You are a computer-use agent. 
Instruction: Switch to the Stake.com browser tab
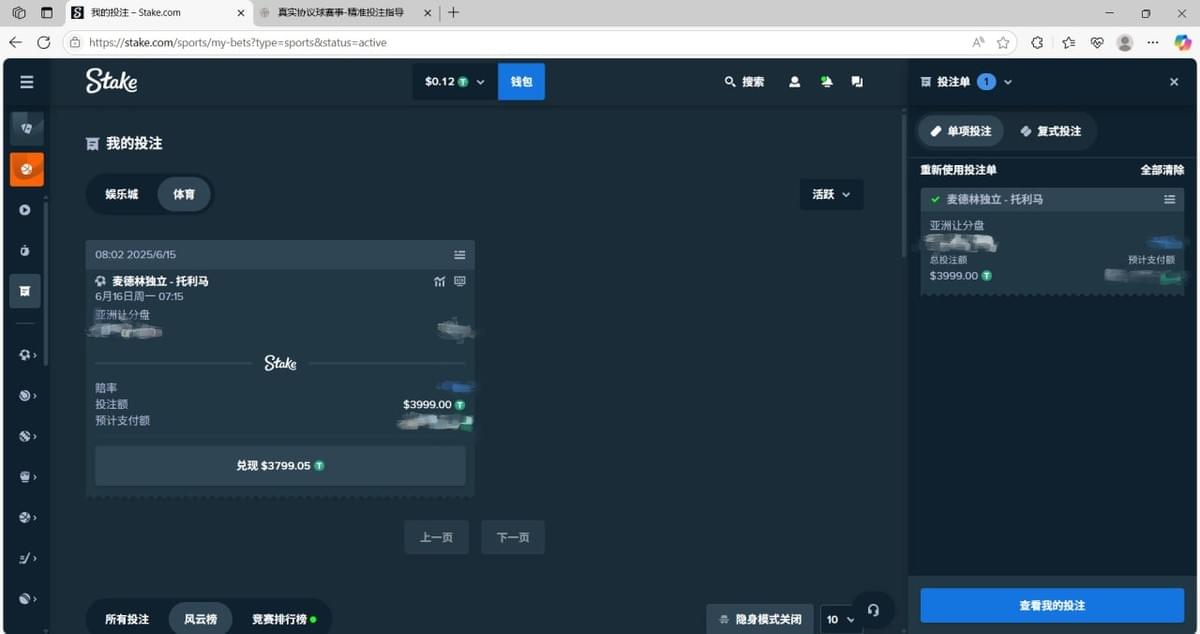pyautogui.click(x=159, y=13)
